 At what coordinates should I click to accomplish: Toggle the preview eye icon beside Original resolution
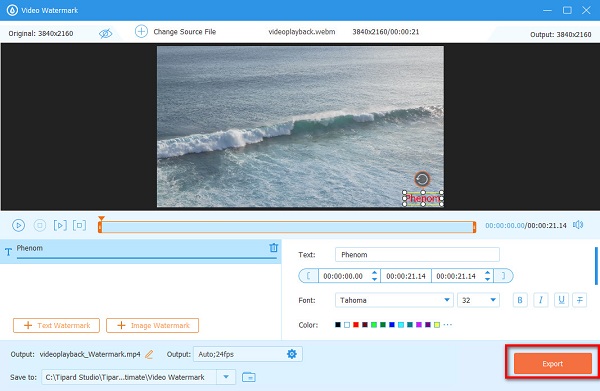[x=105, y=34]
